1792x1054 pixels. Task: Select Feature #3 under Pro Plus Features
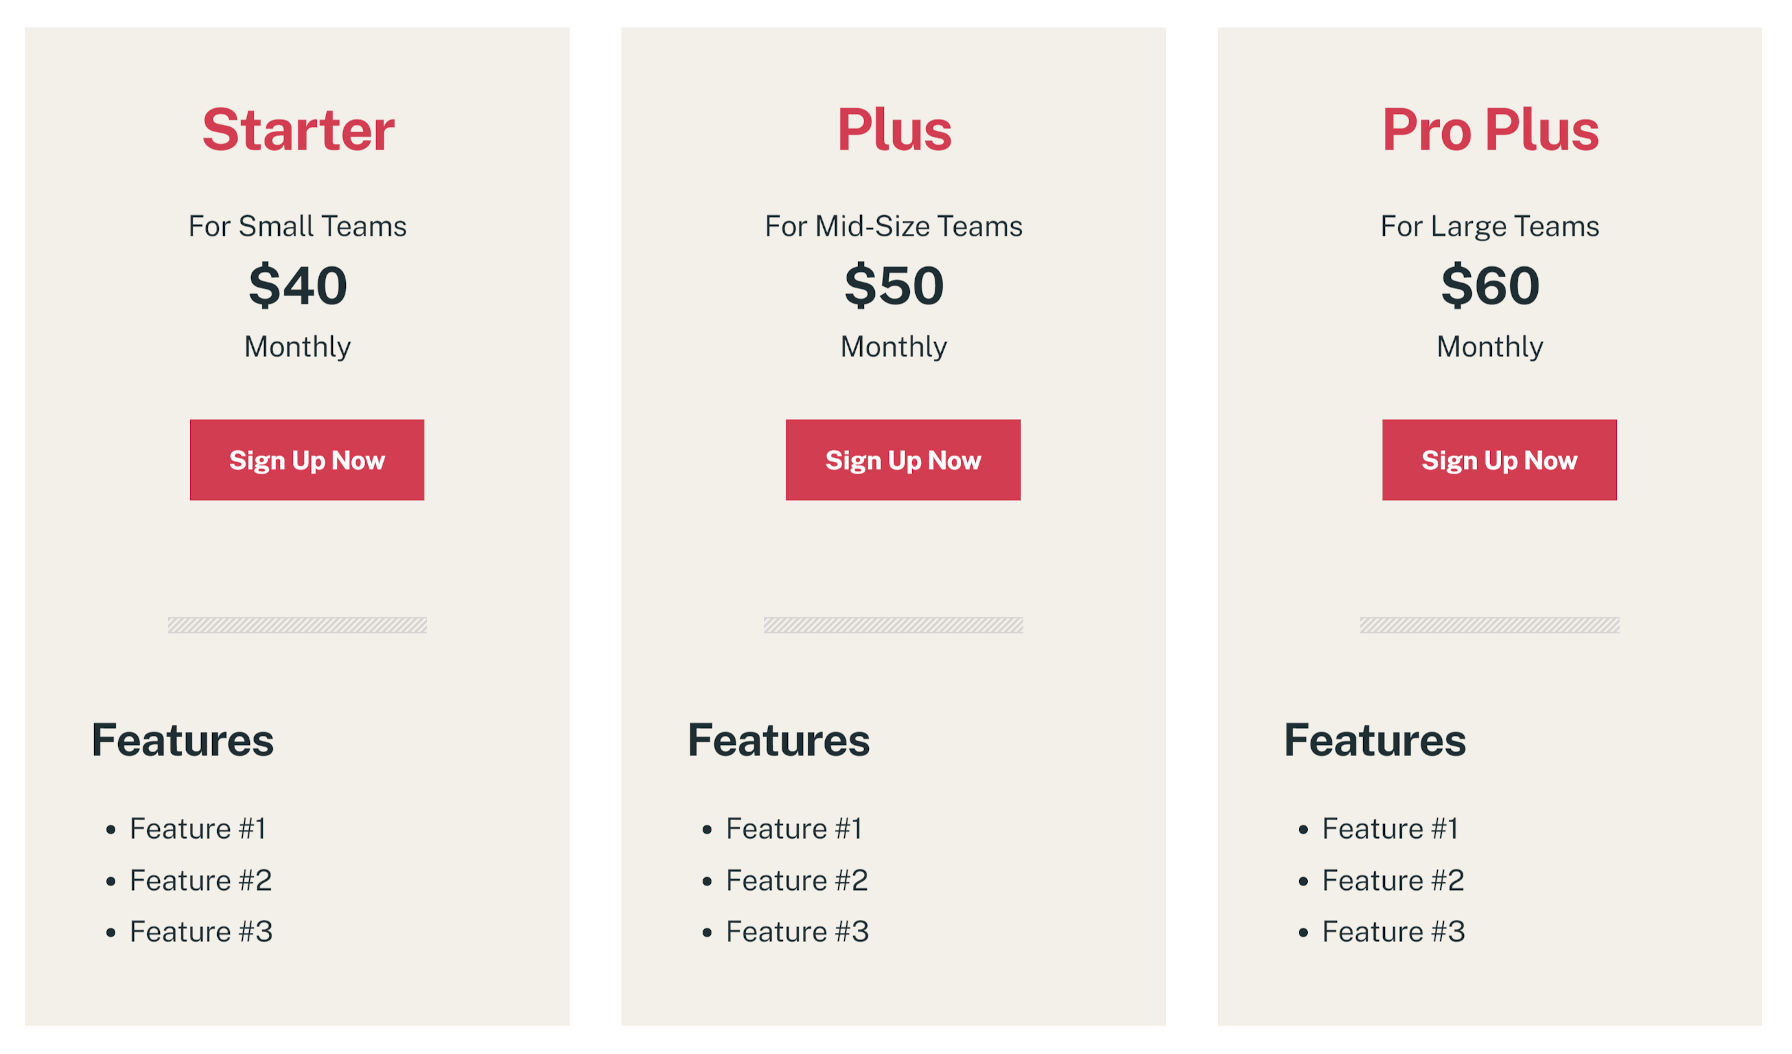click(1392, 931)
